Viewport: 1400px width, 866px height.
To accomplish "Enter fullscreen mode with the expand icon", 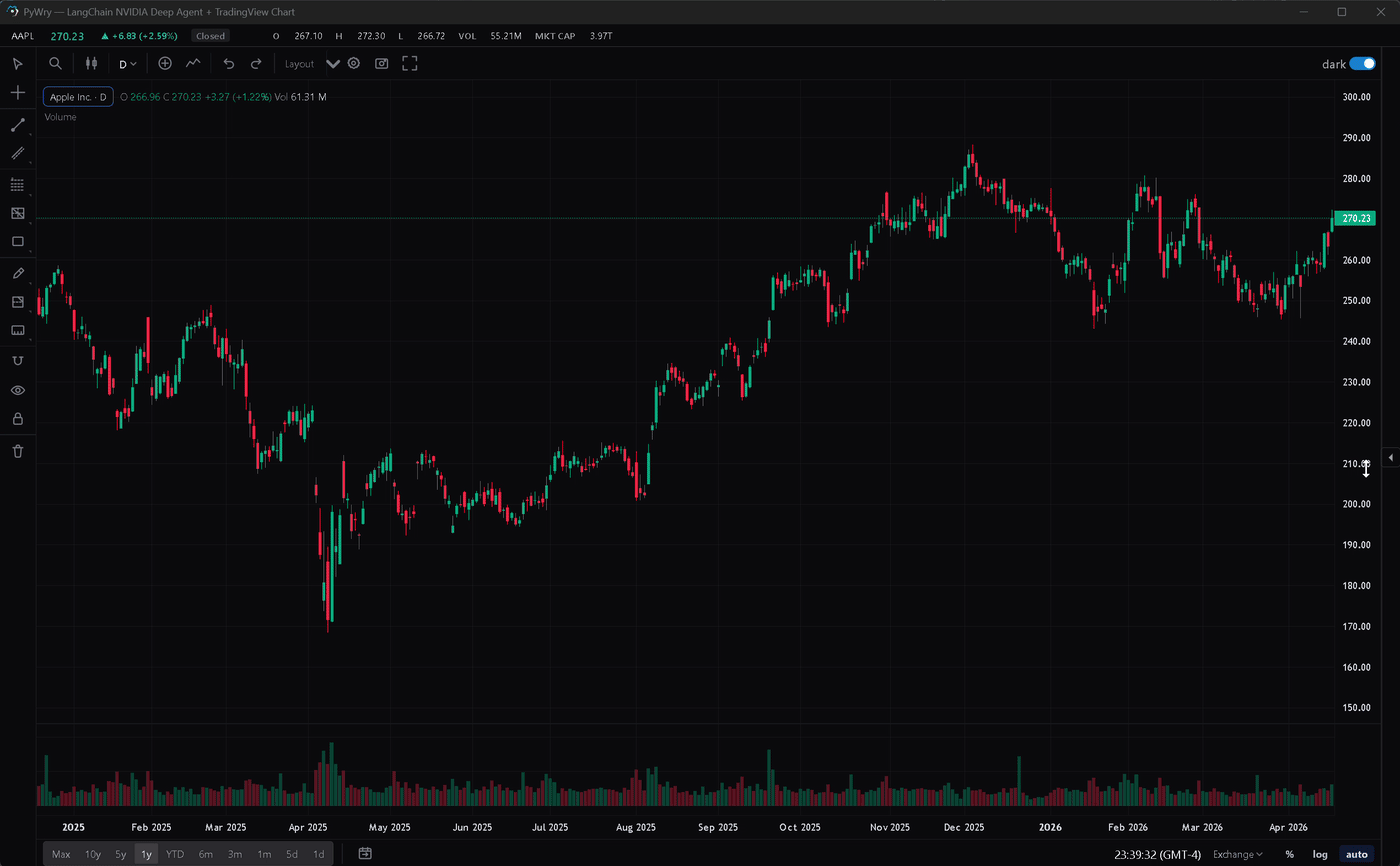I will coord(409,63).
